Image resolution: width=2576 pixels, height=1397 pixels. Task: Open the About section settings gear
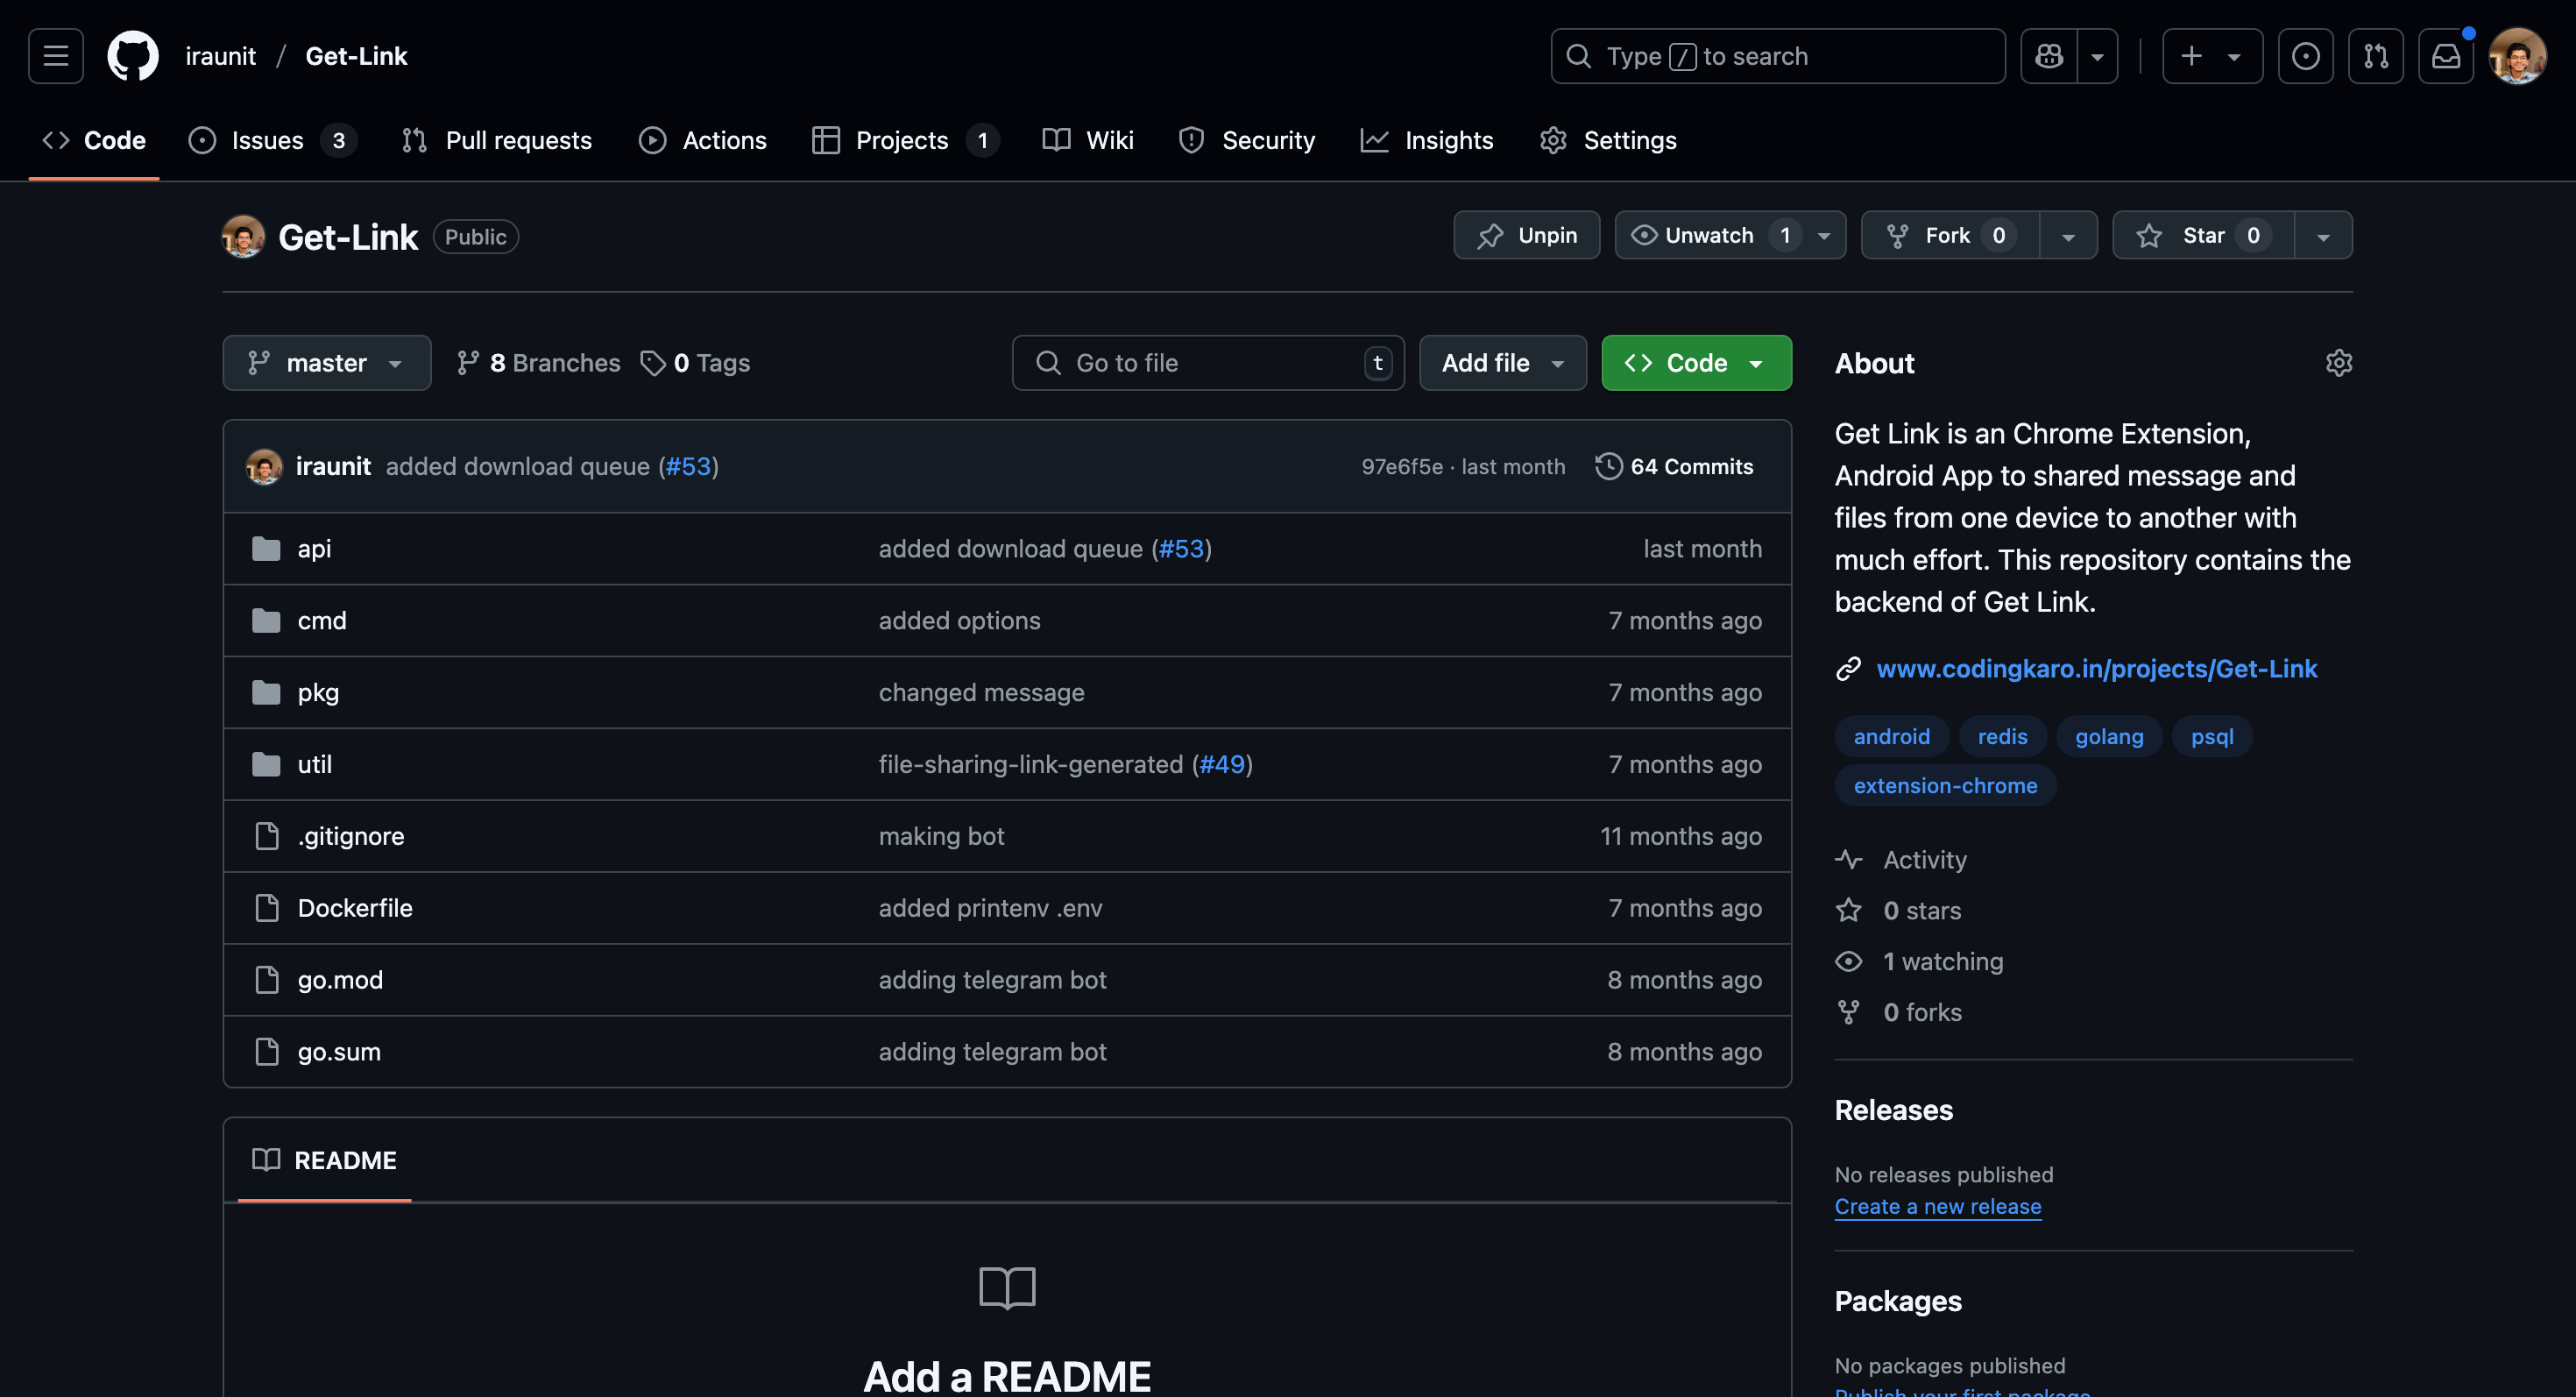tap(2339, 362)
